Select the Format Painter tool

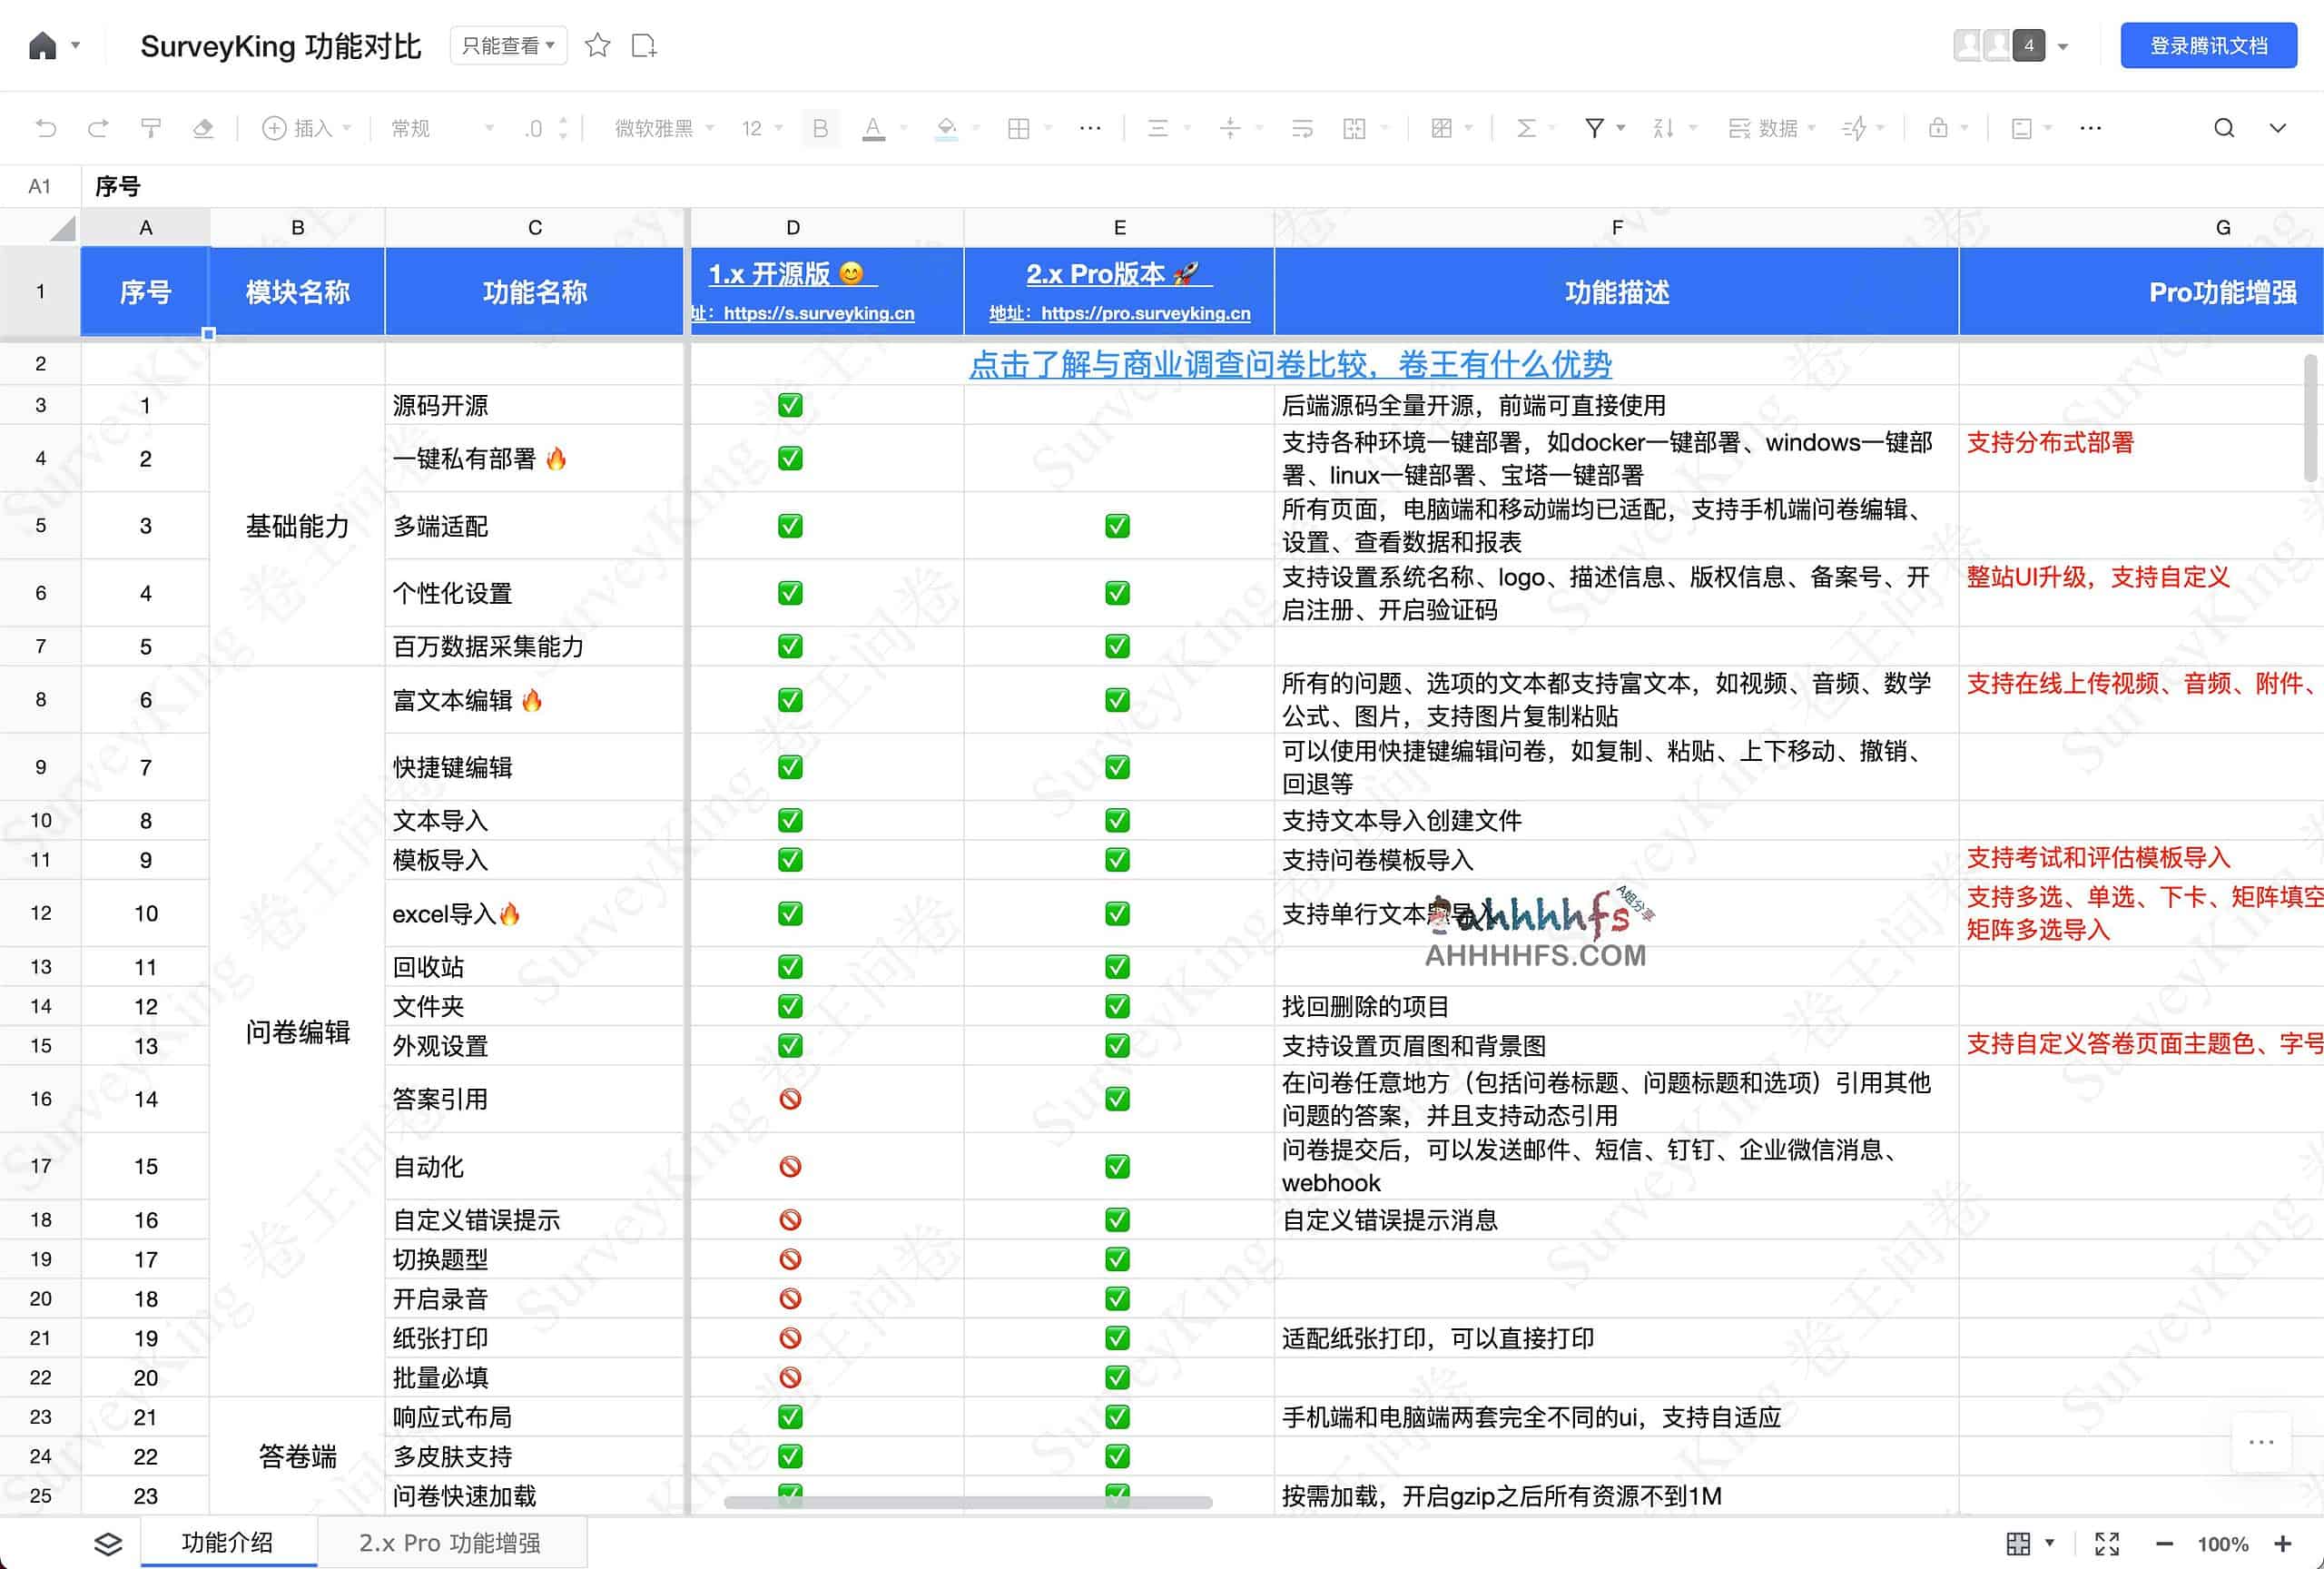(151, 128)
